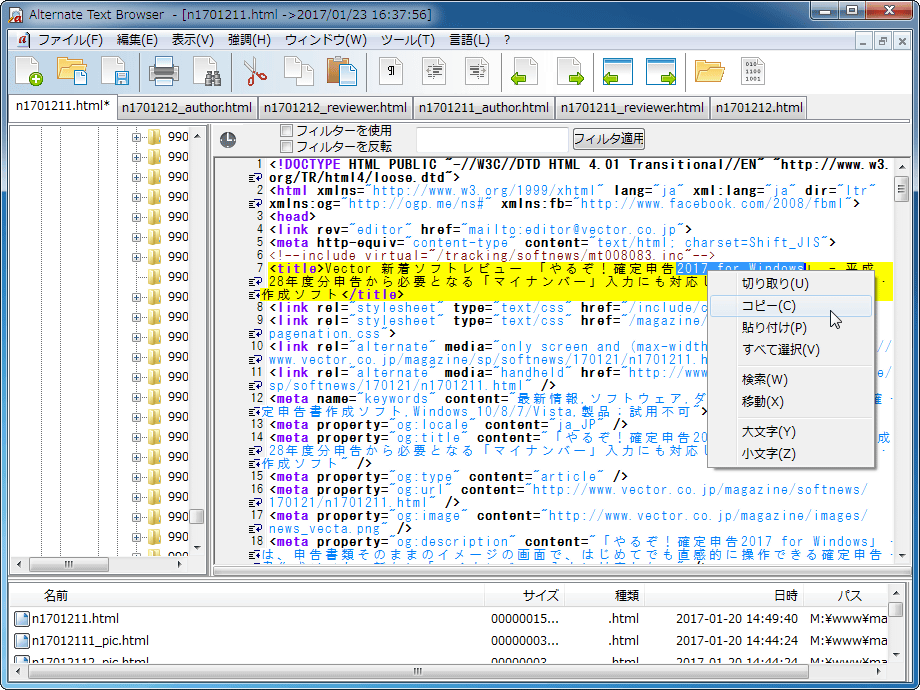Choose コピー(C) from the context menu
This screenshot has width=920, height=690.
(790, 306)
